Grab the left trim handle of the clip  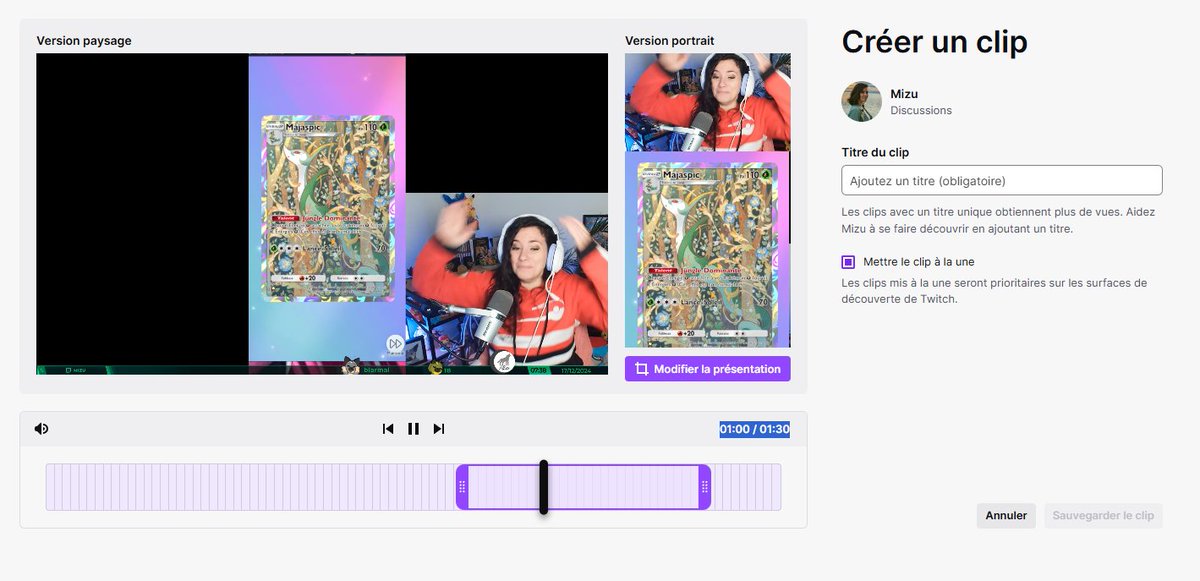[x=462, y=487]
